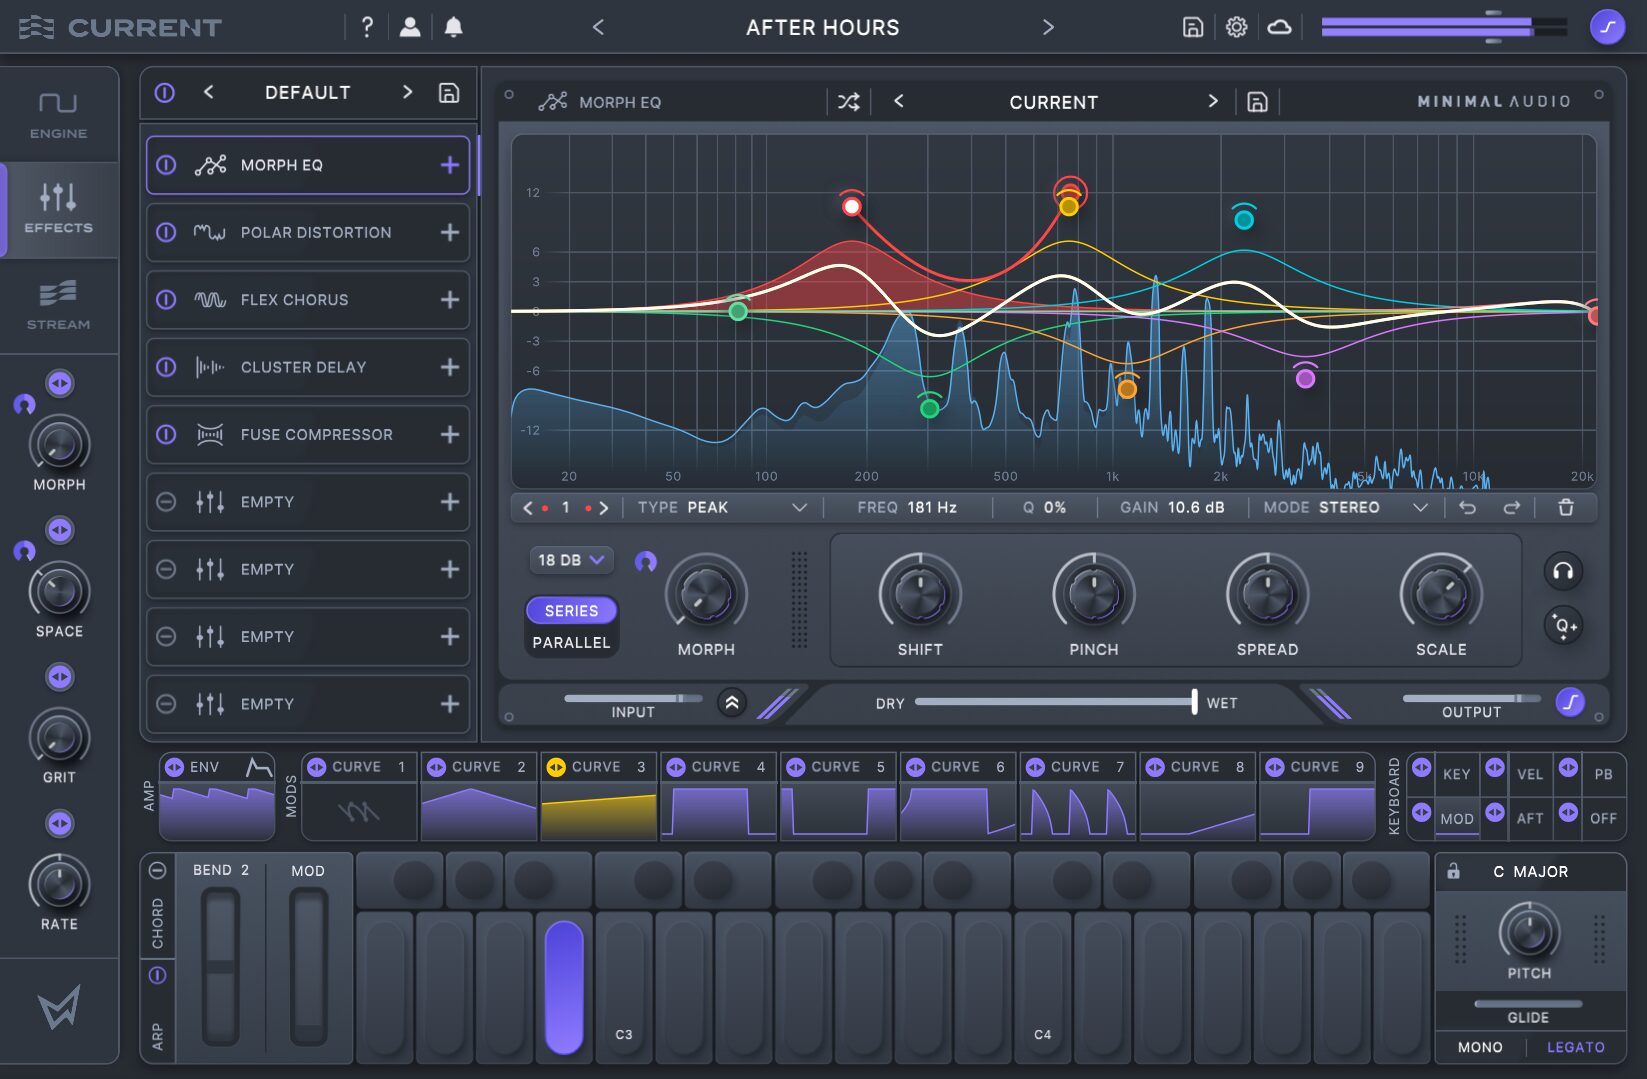1647x1079 pixels.
Task: Click the highlighted purple keyboard key
Action: 564,987
